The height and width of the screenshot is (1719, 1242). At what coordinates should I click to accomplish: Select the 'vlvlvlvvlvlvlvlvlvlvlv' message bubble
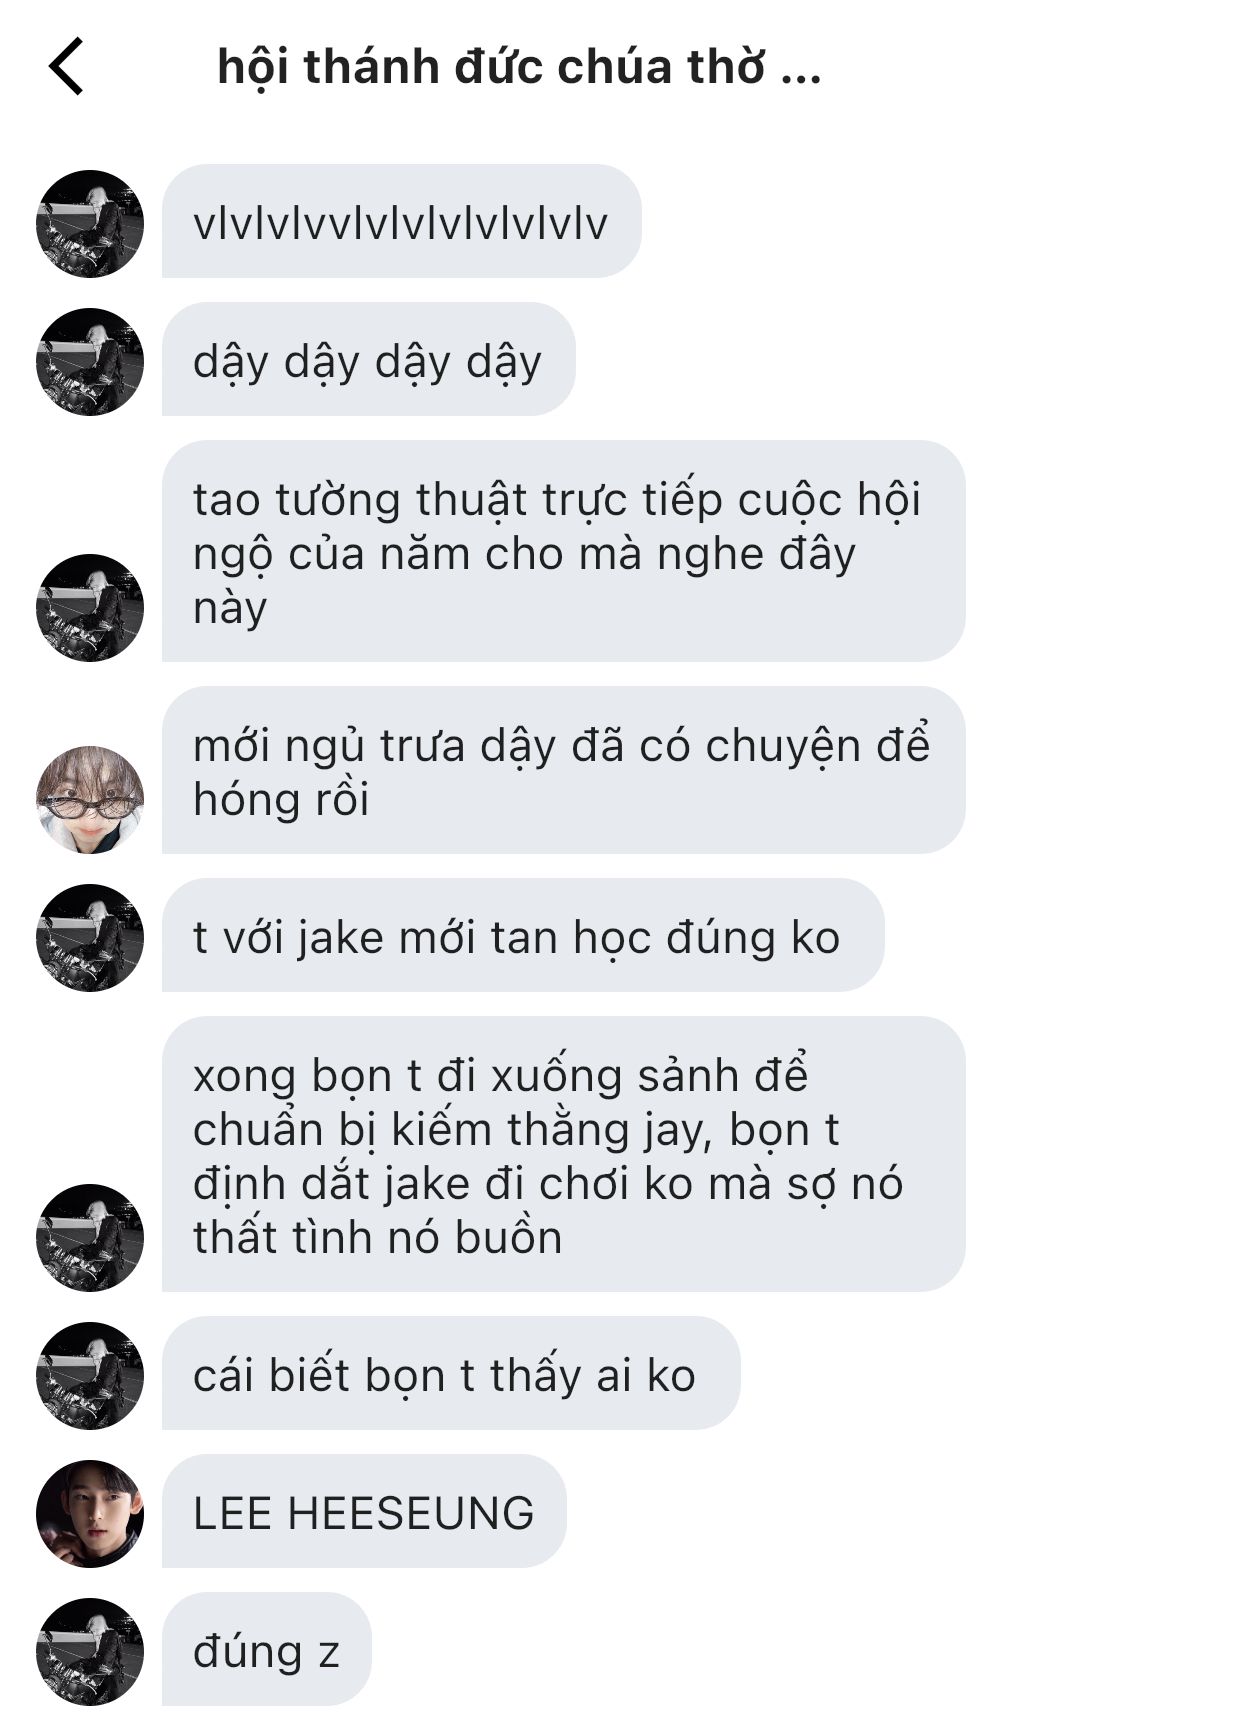[401, 221]
